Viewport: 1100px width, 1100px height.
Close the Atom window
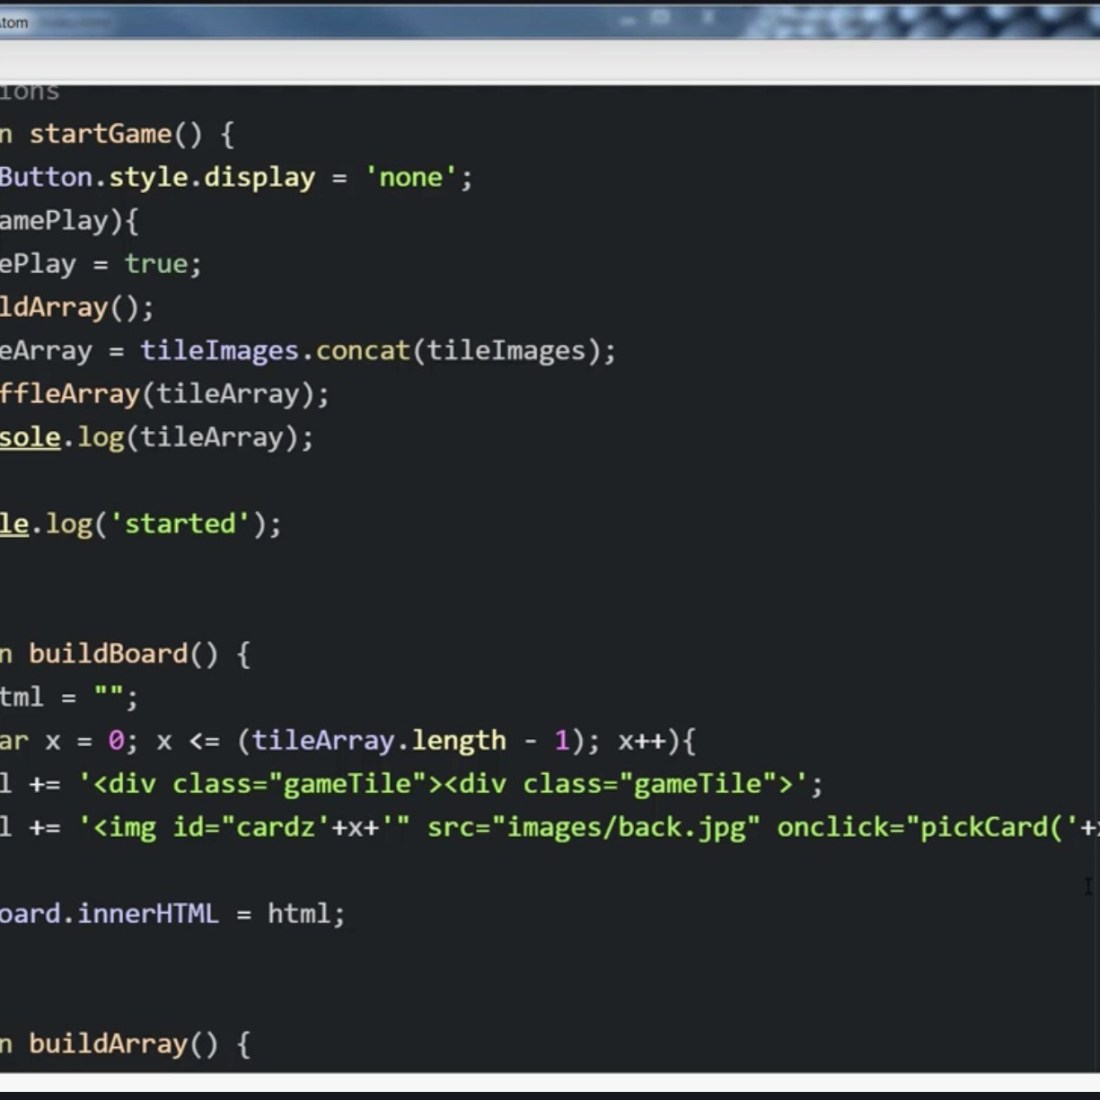708,18
